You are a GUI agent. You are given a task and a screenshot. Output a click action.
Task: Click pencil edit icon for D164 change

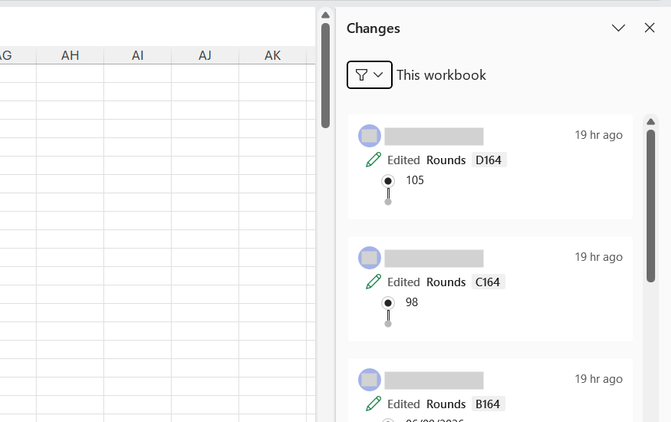[x=374, y=160]
